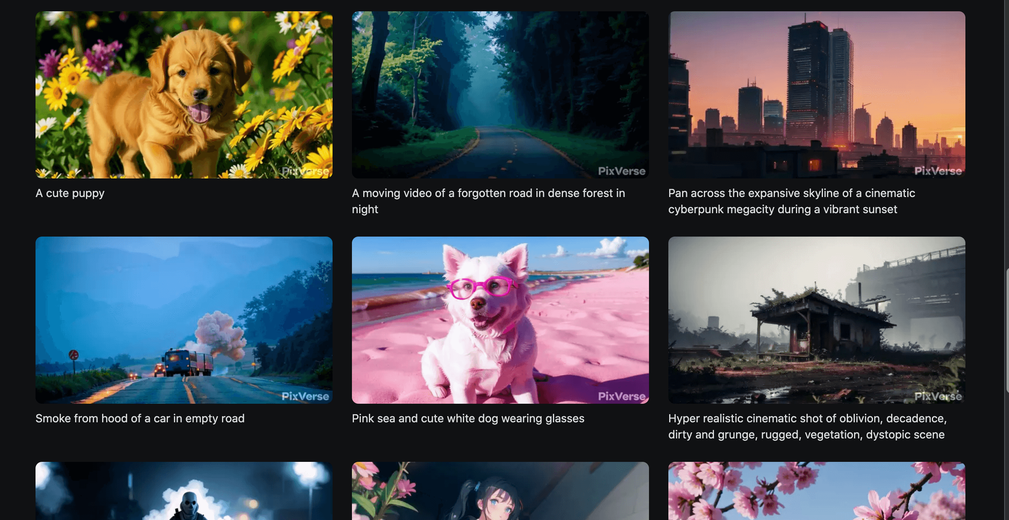Click the PixVerse watermark on forest video
Image resolution: width=1009 pixels, height=520 pixels.
pos(622,171)
